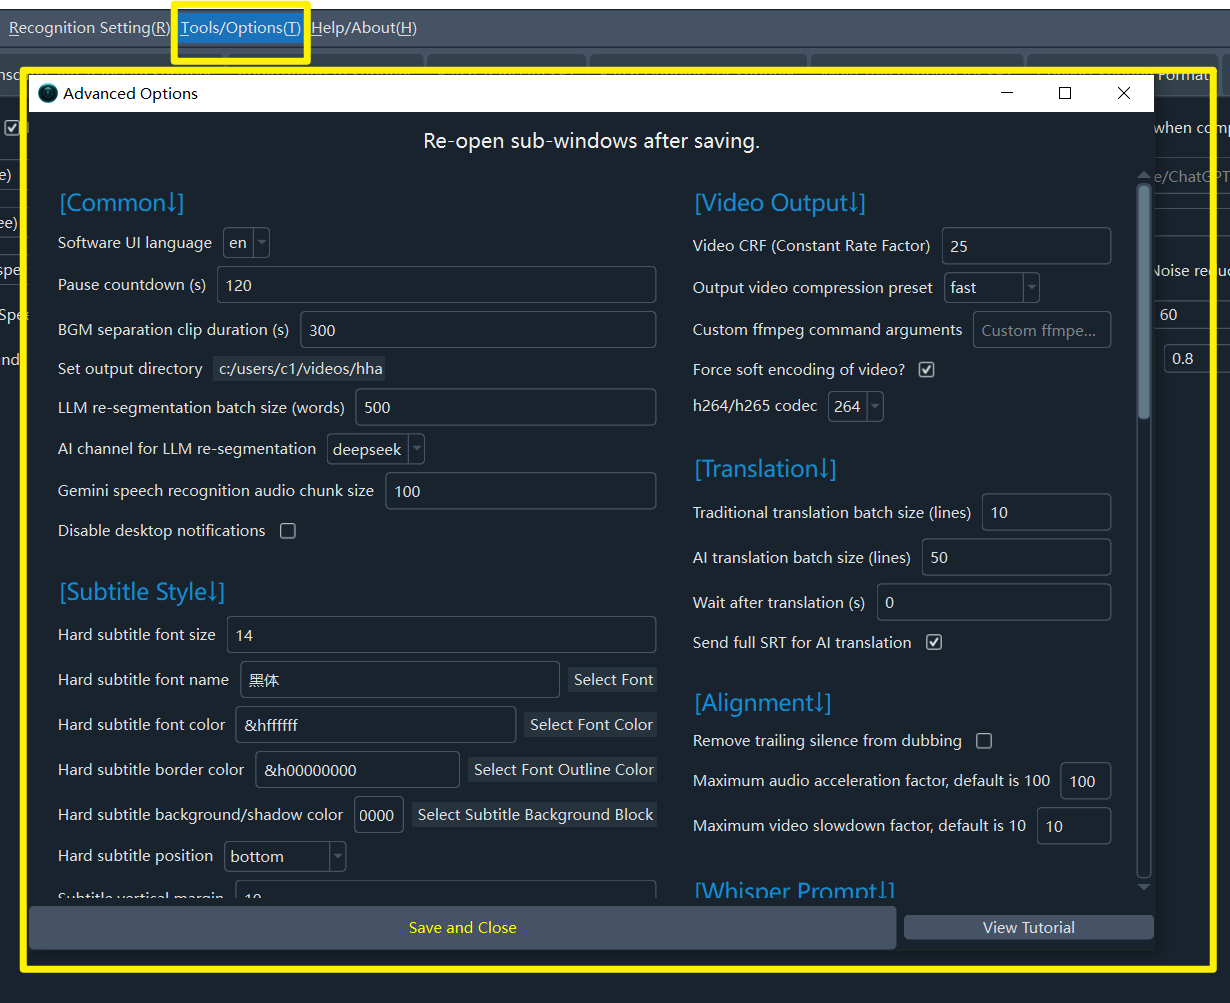Screen dimensions: 1230x1003
Task: Expand the output video compression preset dropdown
Action: pyautogui.click(x=992, y=288)
